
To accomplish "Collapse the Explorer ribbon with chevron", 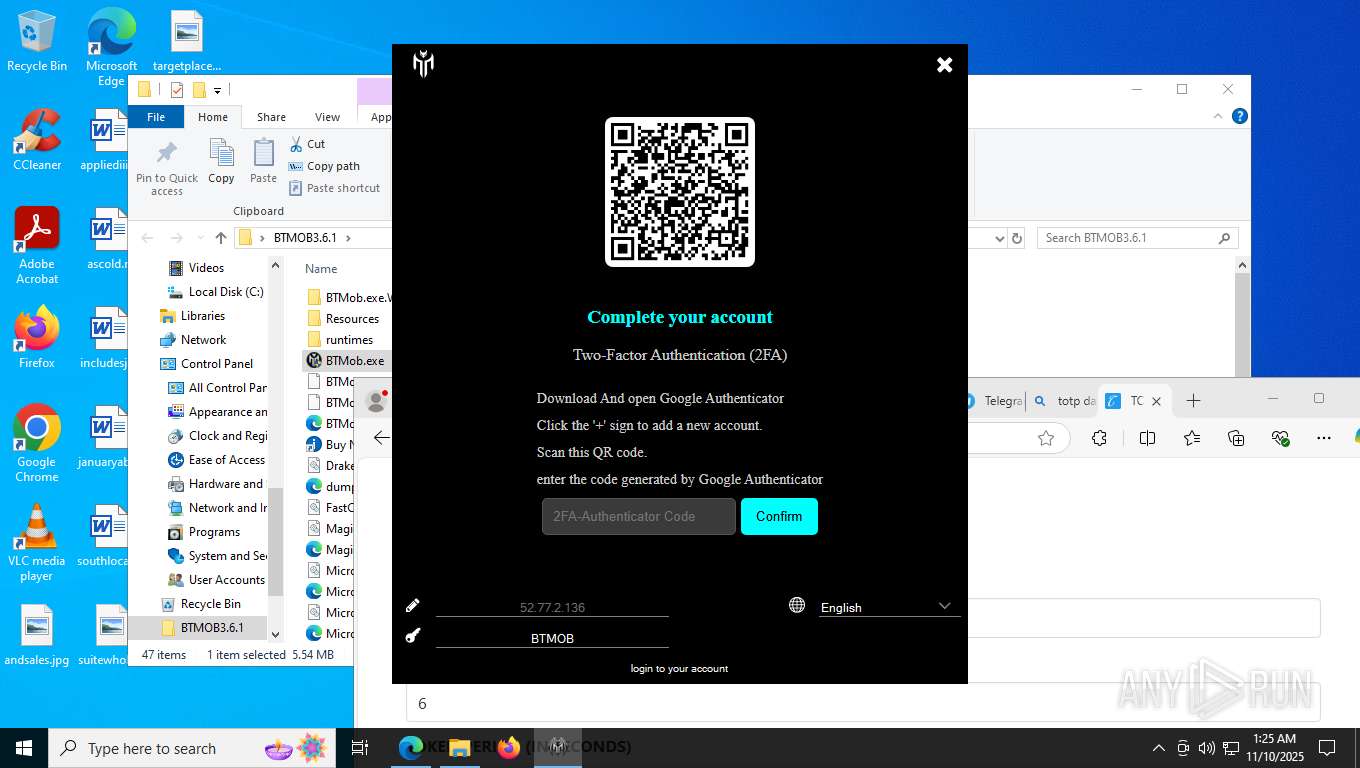I will pyautogui.click(x=1218, y=116).
